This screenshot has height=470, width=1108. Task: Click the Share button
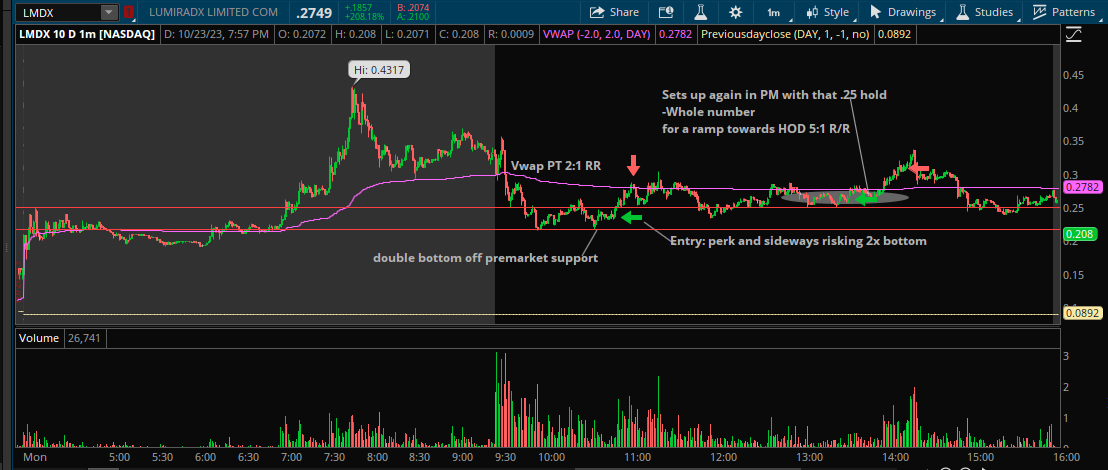pyautogui.click(x=614, y=12)
